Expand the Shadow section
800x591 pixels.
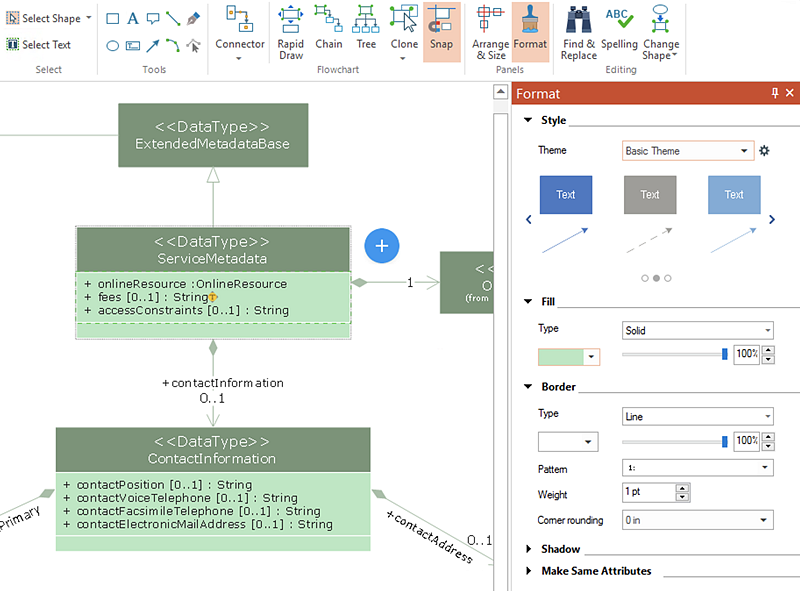click(529, 549)
